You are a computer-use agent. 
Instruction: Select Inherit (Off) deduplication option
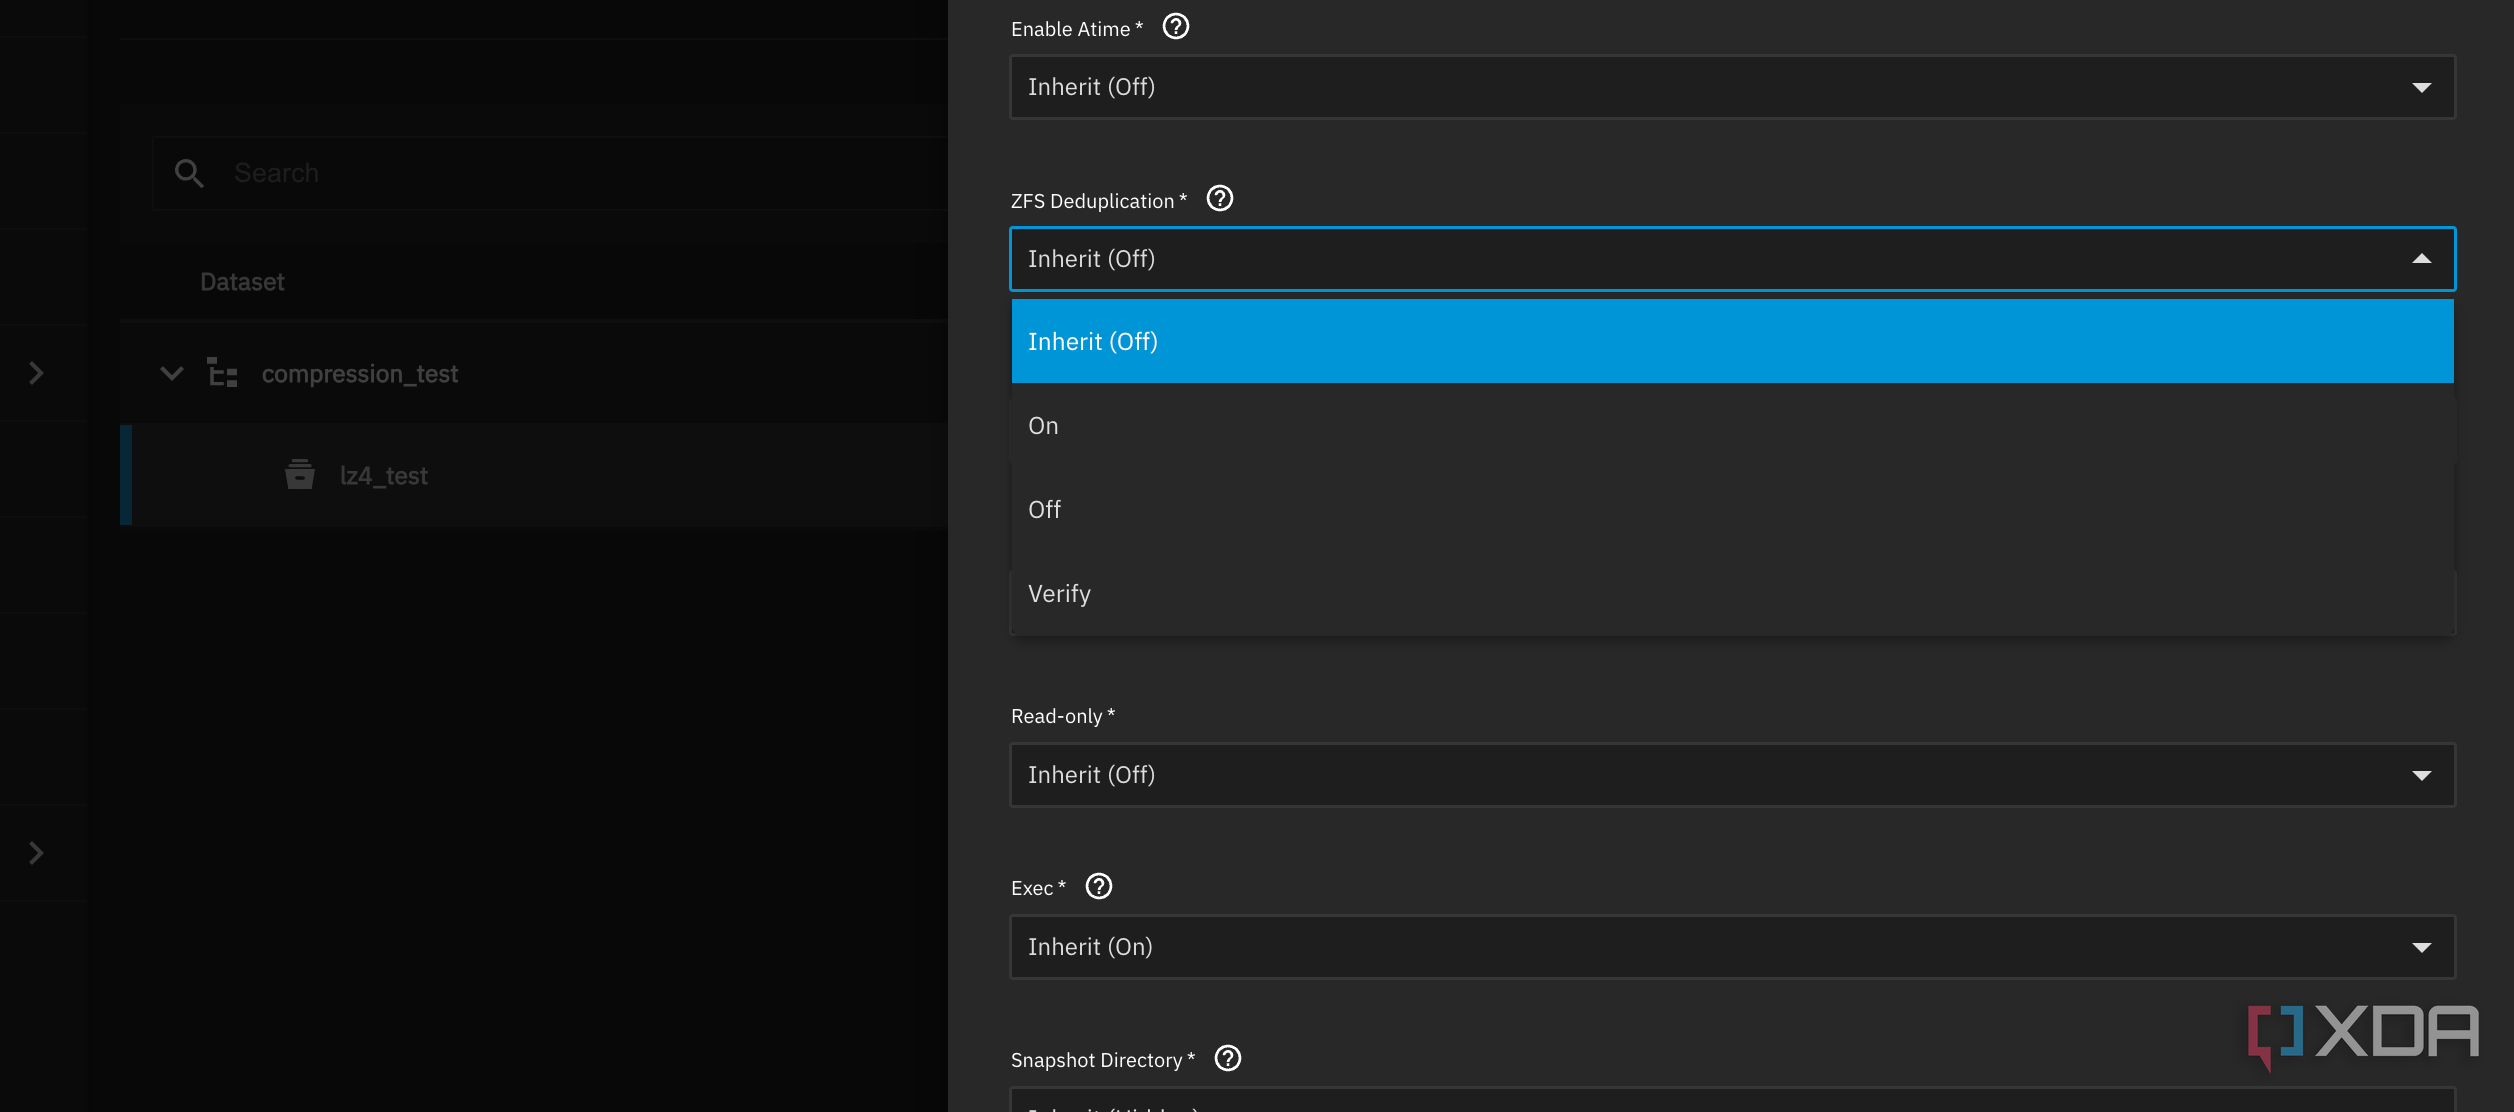[x=1732, y=341]
